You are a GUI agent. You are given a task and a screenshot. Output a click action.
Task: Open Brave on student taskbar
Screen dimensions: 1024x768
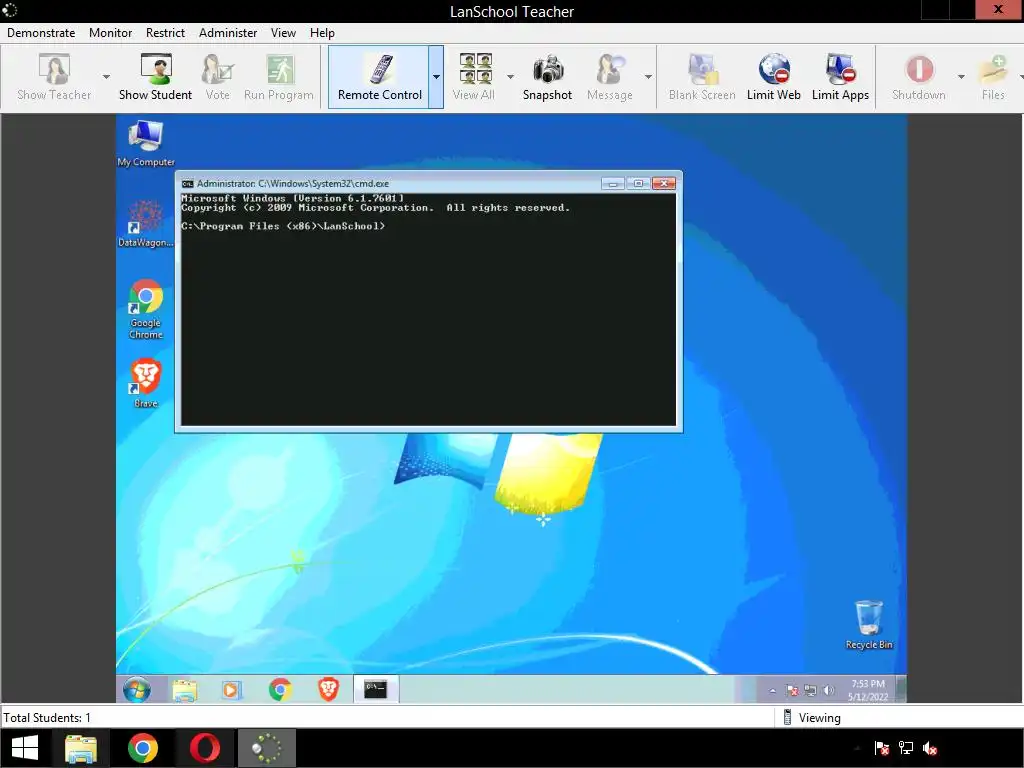(x=328, y=690)
